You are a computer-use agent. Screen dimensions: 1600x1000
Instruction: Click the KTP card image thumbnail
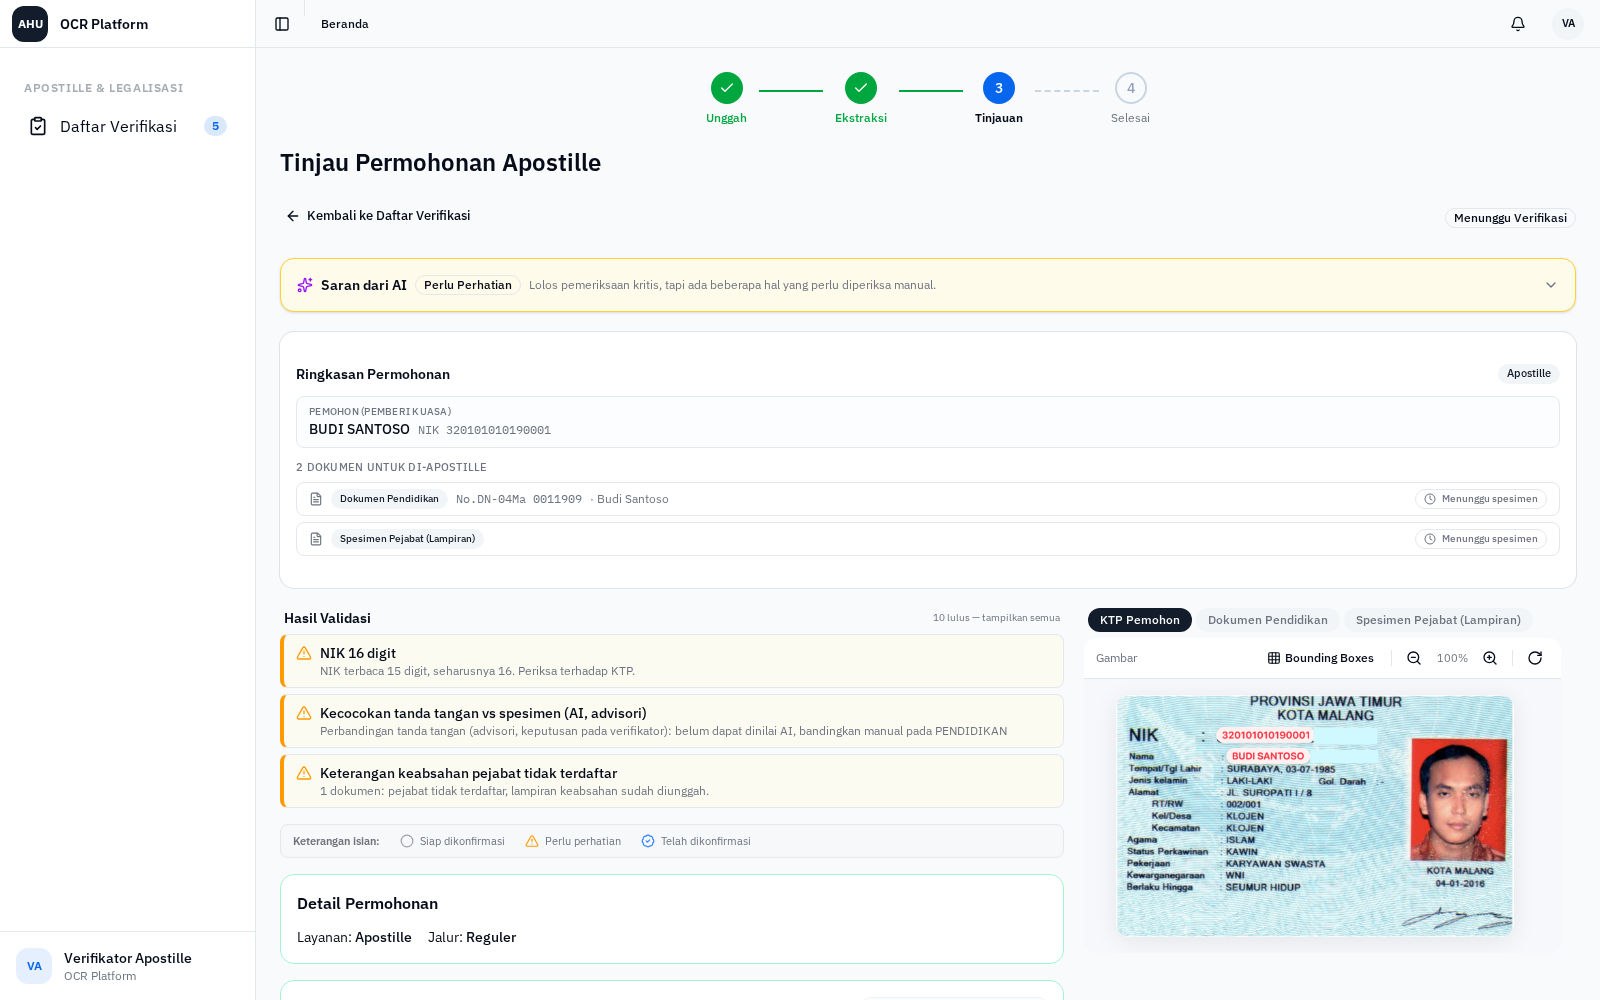pyautogui.click(x=1315, y=815)
